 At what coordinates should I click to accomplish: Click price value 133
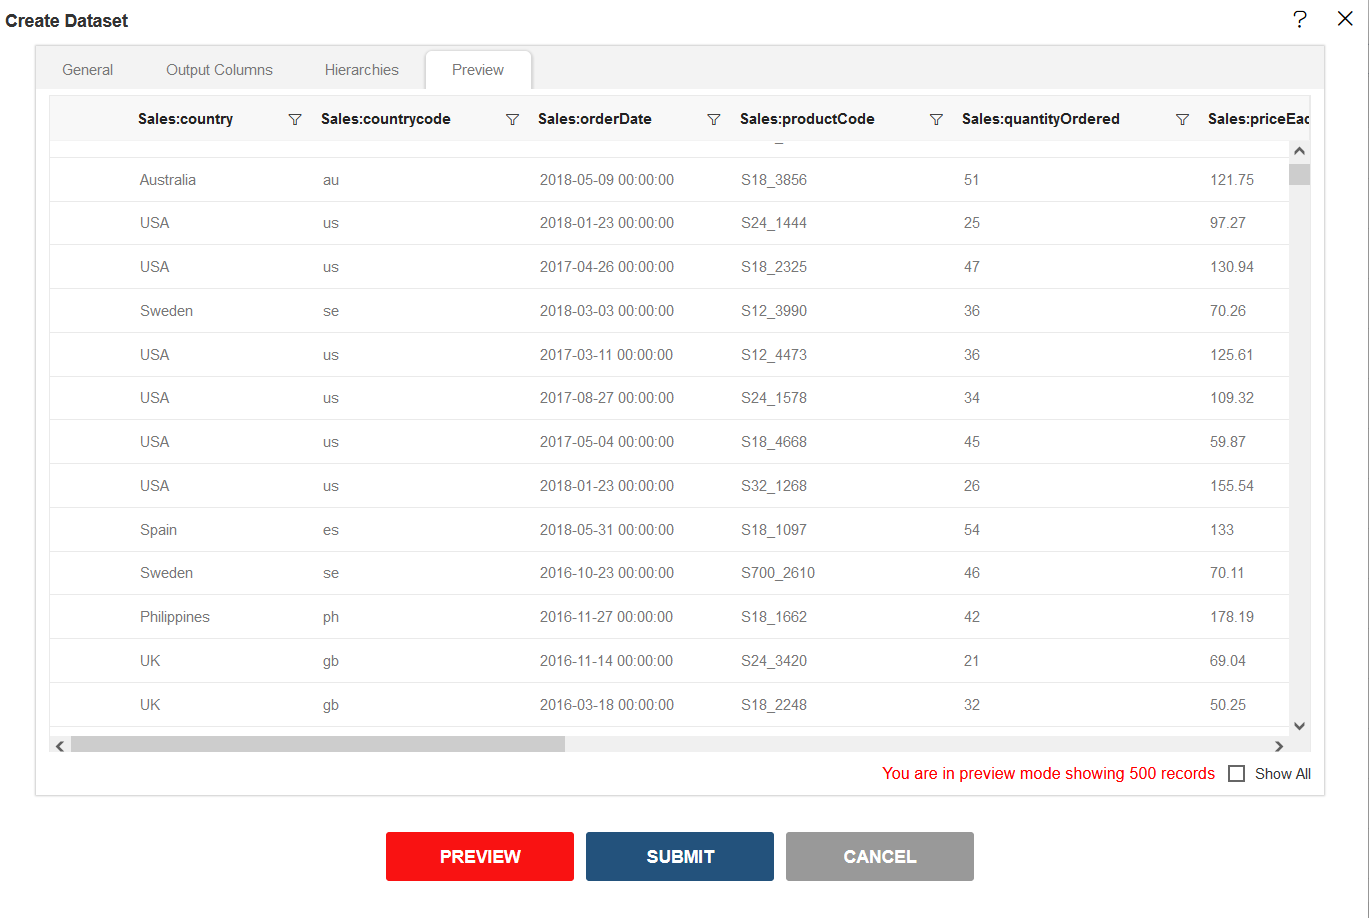click(1222, 530)
